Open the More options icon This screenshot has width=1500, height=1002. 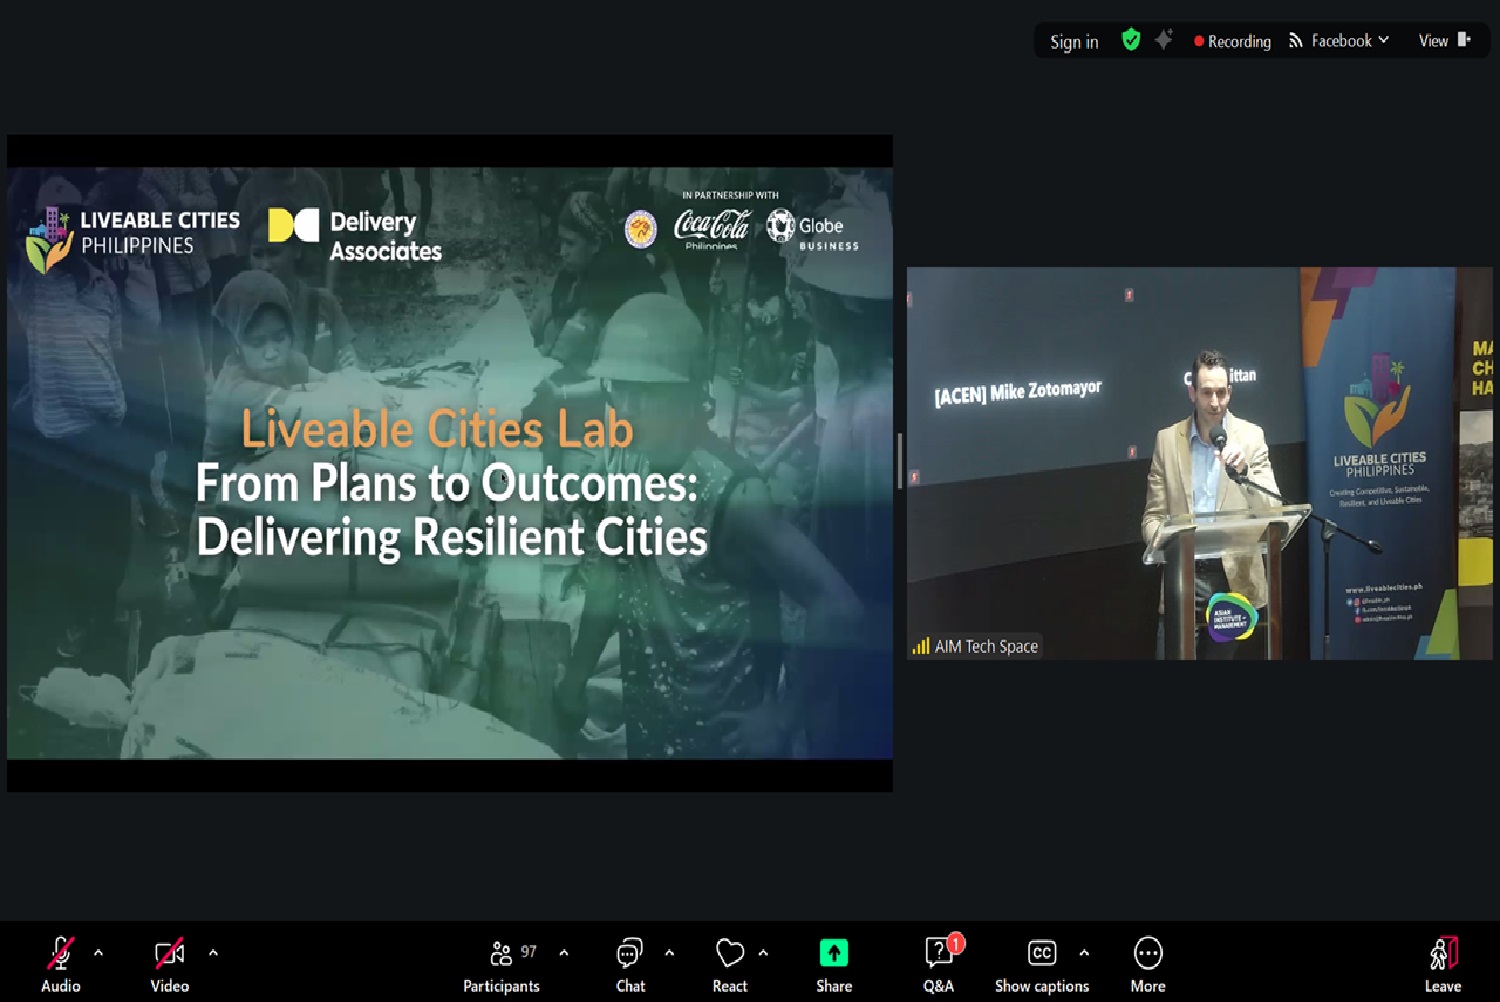pos(1147,954)
